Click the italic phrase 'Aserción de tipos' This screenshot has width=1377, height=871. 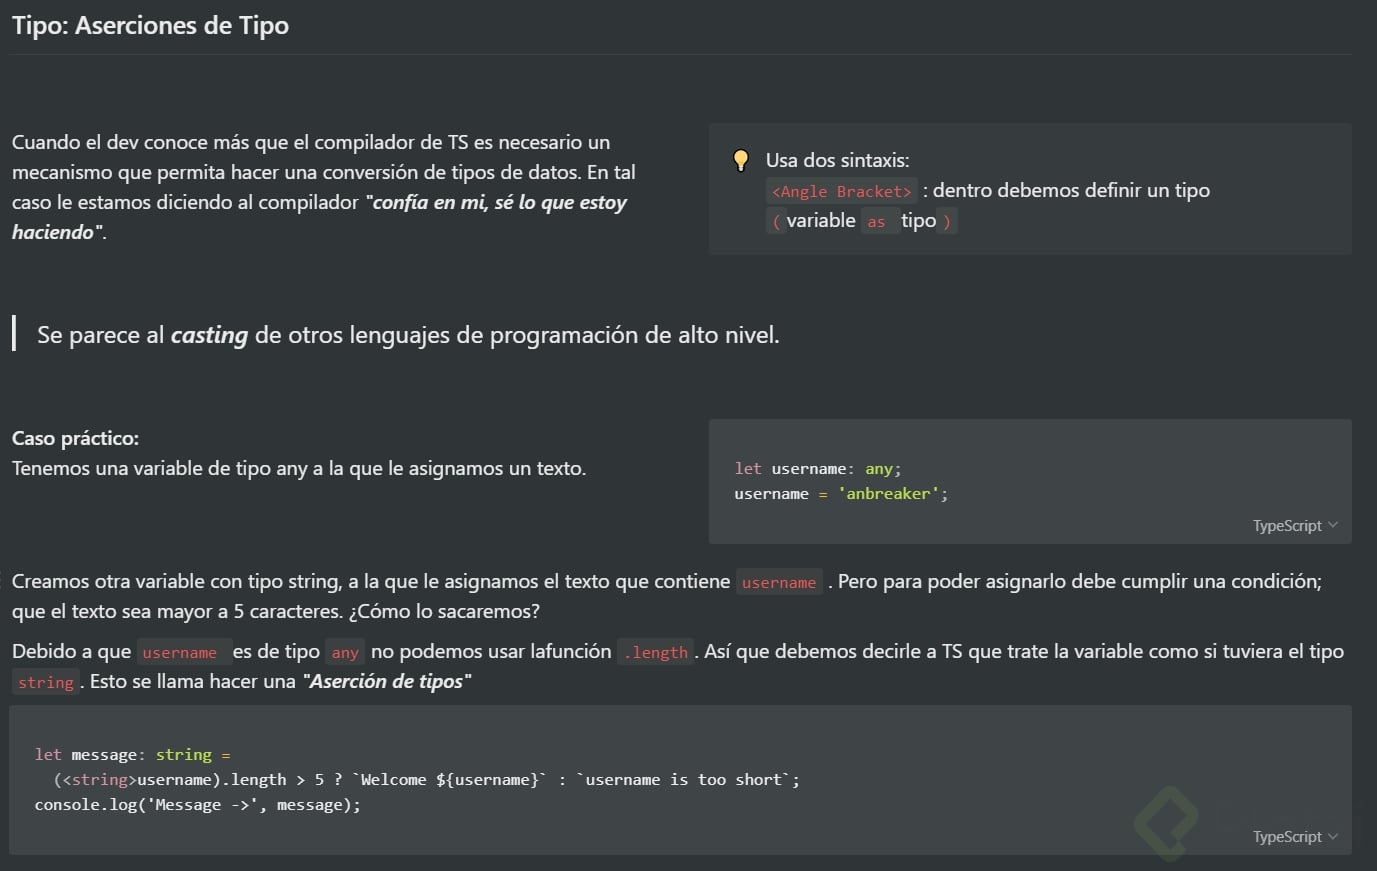point(387,682)
